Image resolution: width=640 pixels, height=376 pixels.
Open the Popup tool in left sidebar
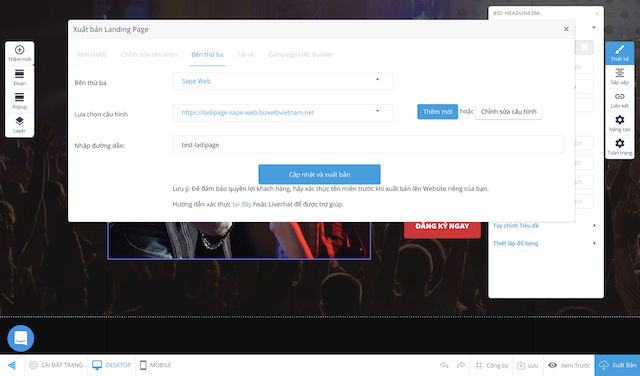click(x=19, y=101)
